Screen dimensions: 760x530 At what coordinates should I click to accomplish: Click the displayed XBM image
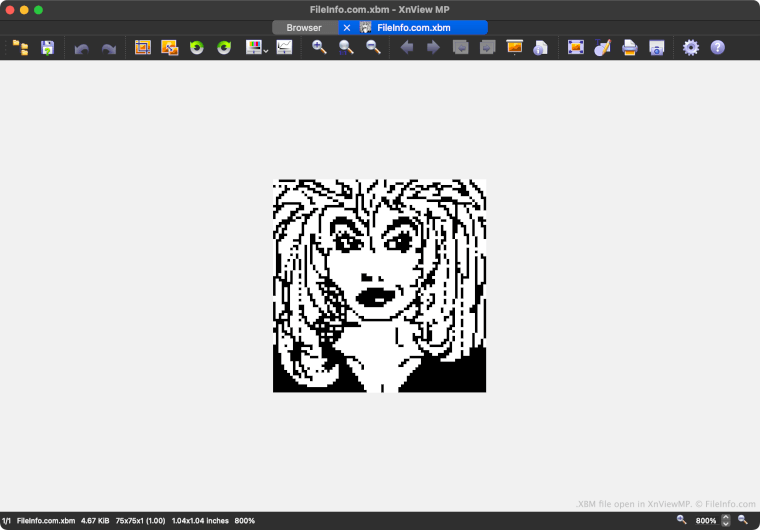point(379,286)
